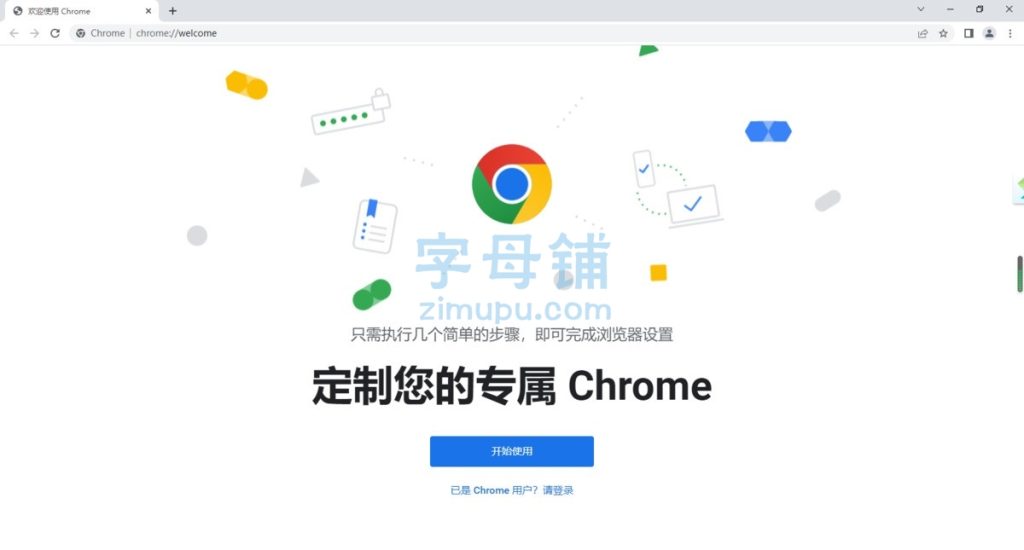Viewport: 1024px width, 550px height.
Task: Open the profile avatar icon
Action: [989, 33]
